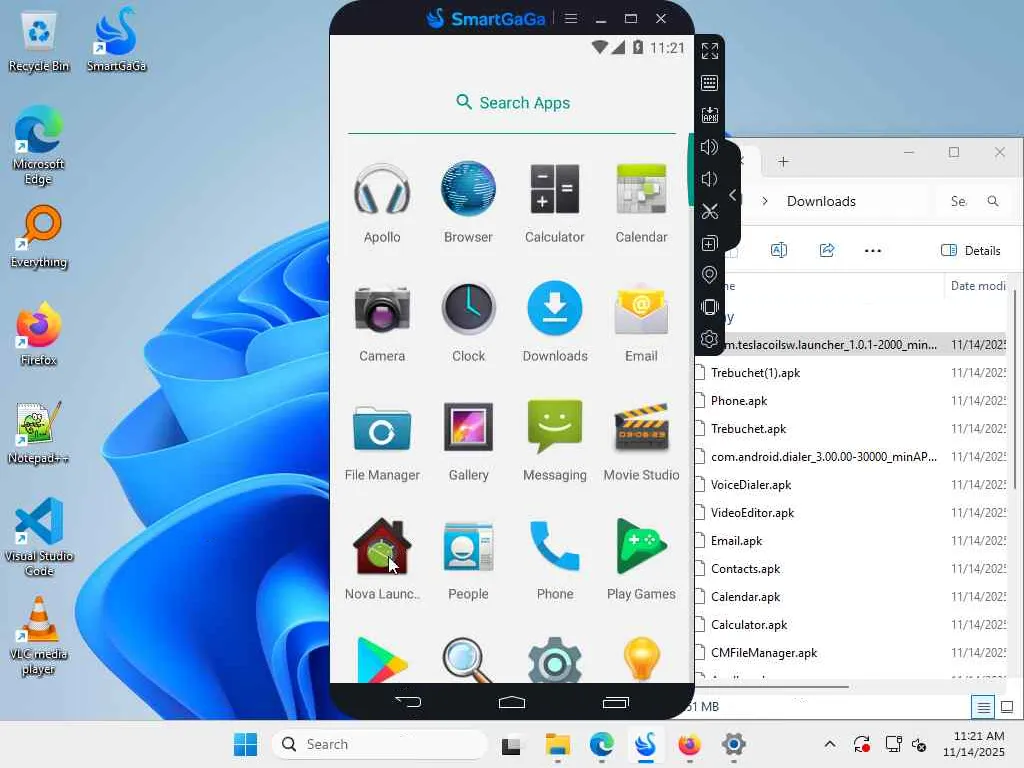
Task: Decrease emulator volume in sidebar
Action: pyautogui.click(x=709, y=179)
